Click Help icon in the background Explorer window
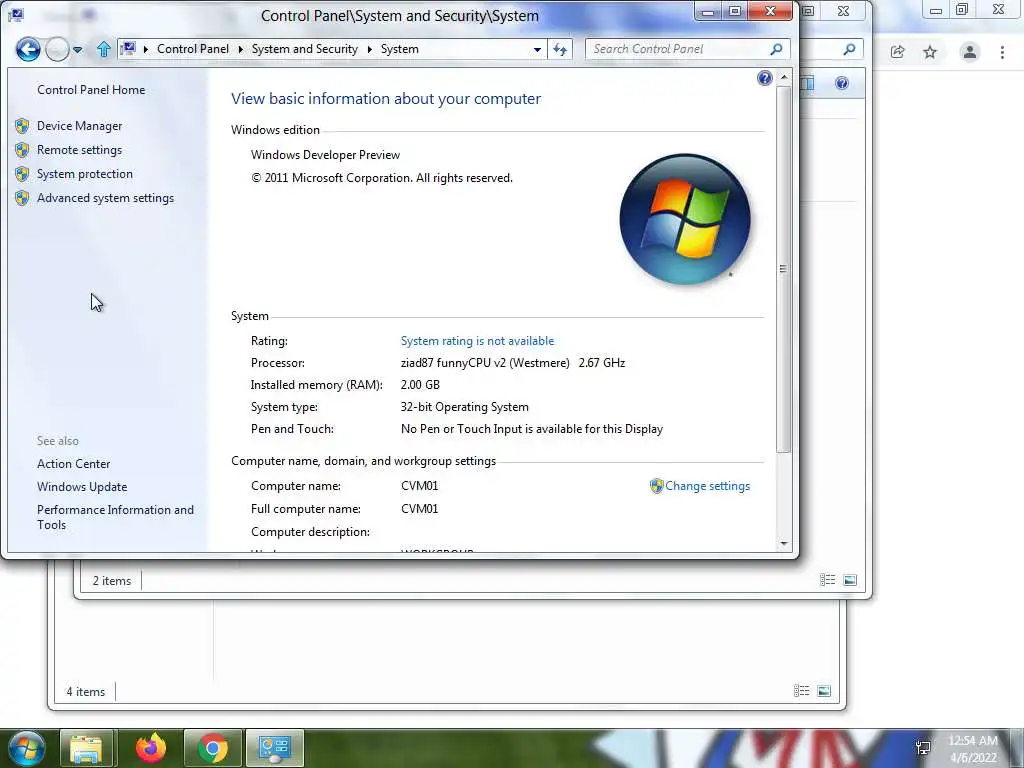This screenshot has width=1024, height=768. [x=842, y=83]
